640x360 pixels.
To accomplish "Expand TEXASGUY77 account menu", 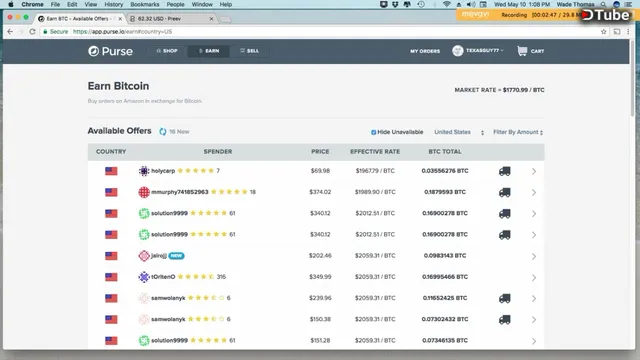I will 485,51.
